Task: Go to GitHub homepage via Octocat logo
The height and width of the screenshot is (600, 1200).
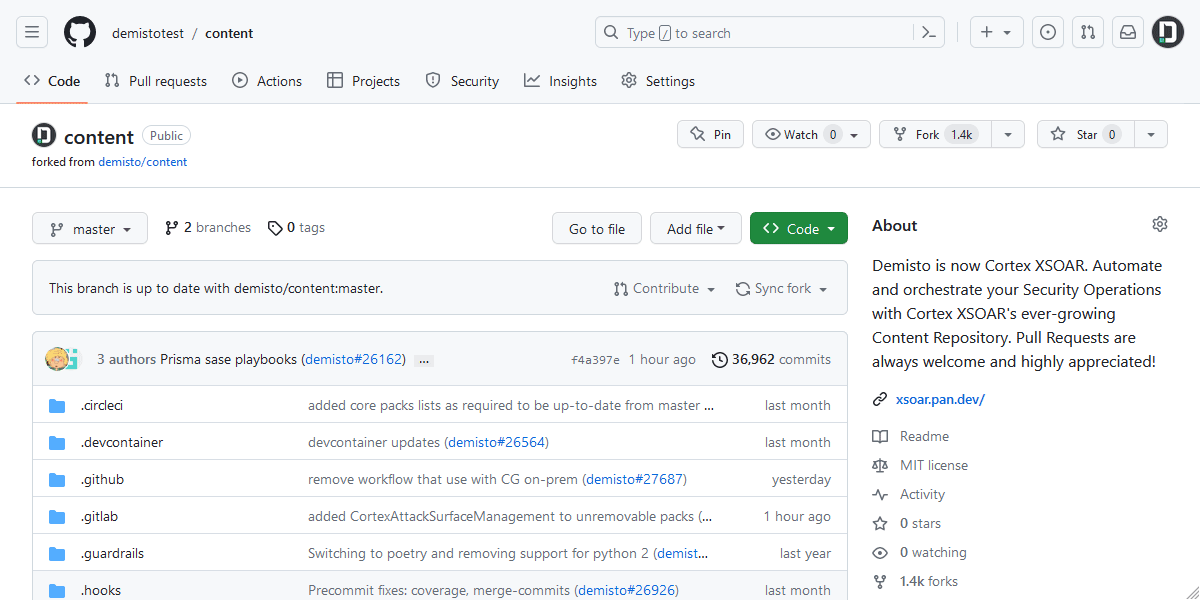Action: [x=80, y=33]
